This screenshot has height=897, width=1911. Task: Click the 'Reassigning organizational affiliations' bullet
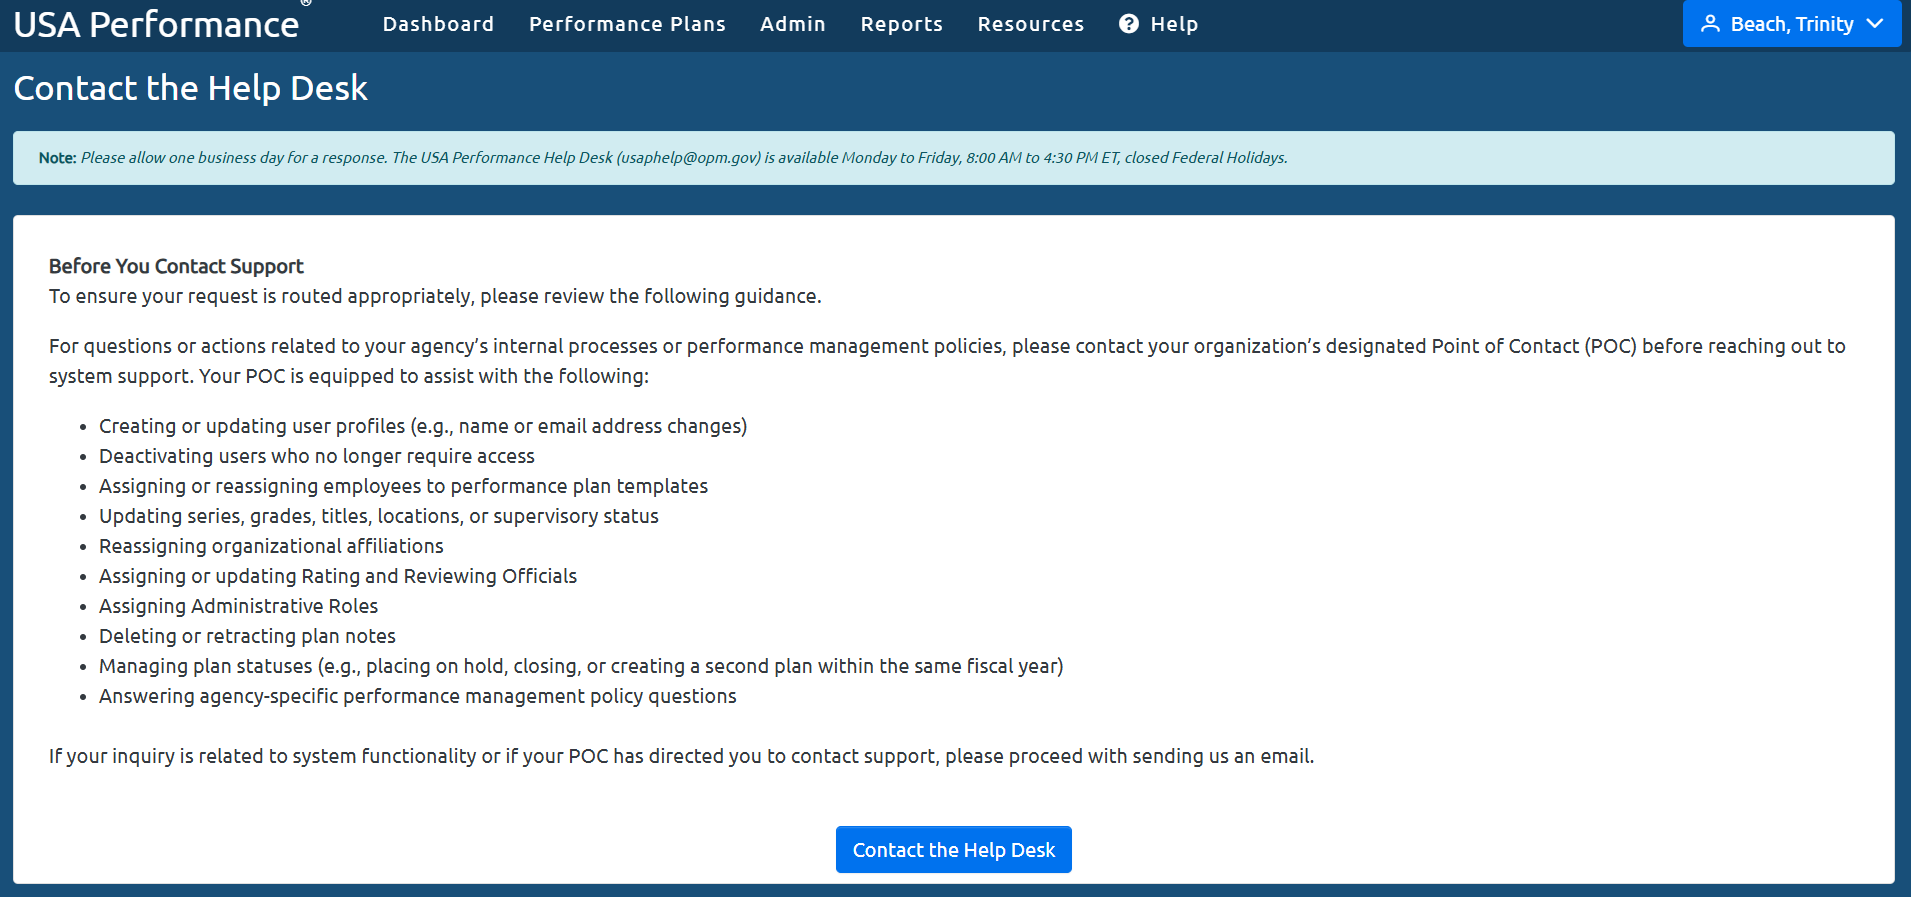click(x=271, y=546)
